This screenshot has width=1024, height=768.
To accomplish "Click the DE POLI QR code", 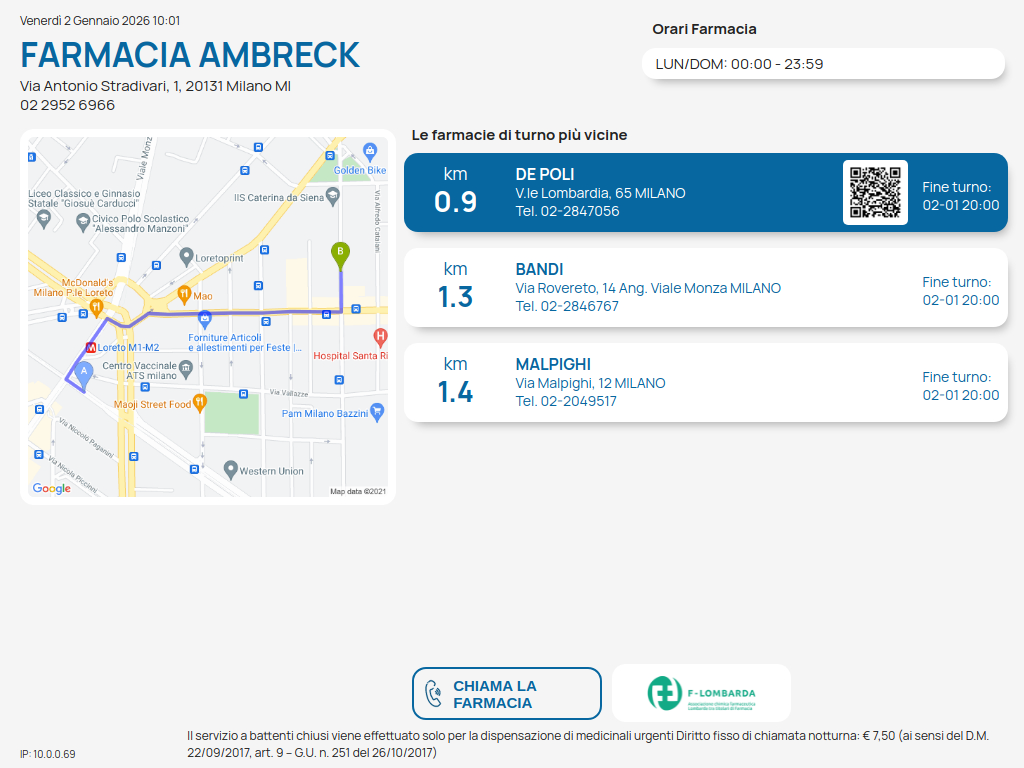I will [875, 192].
